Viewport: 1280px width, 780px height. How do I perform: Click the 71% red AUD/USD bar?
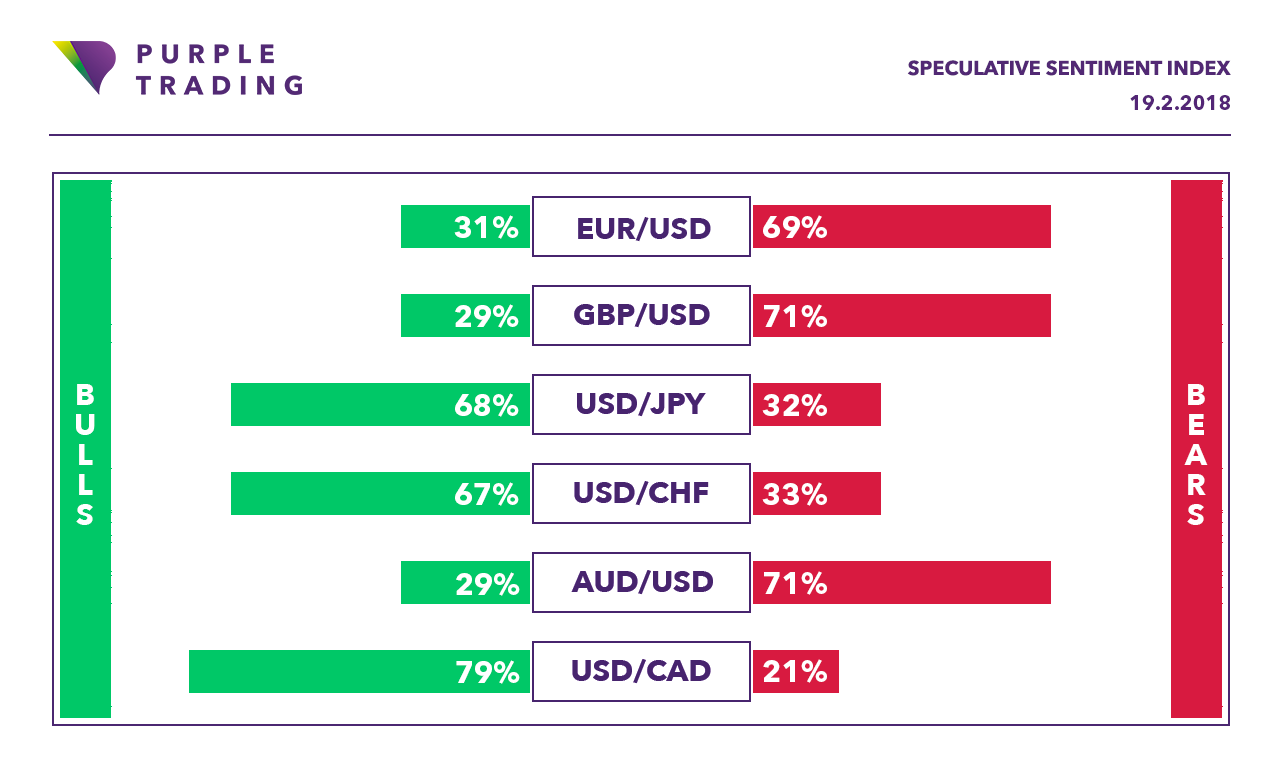pyautogui.click(x=902, y=582)
